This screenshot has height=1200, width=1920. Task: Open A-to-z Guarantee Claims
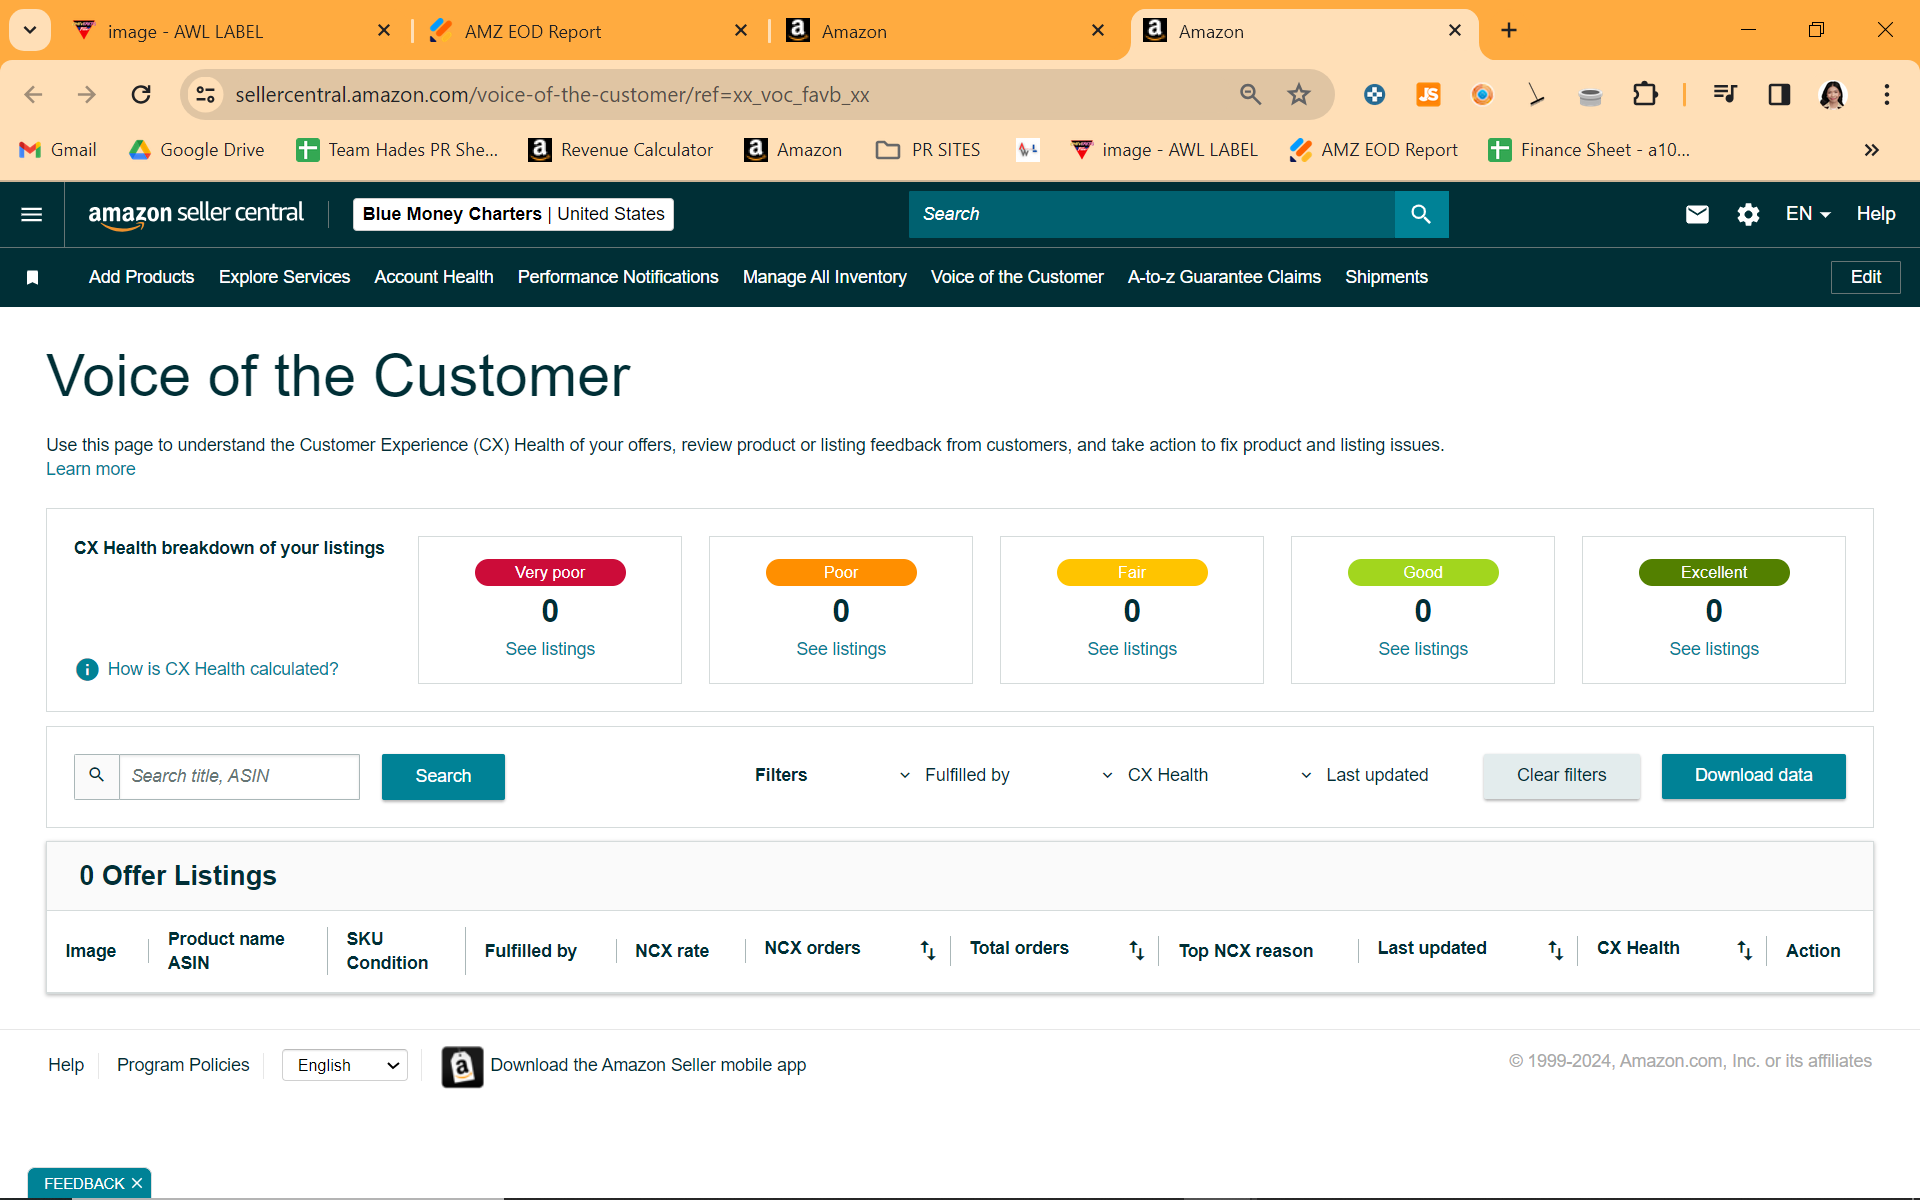(1224, 277)
